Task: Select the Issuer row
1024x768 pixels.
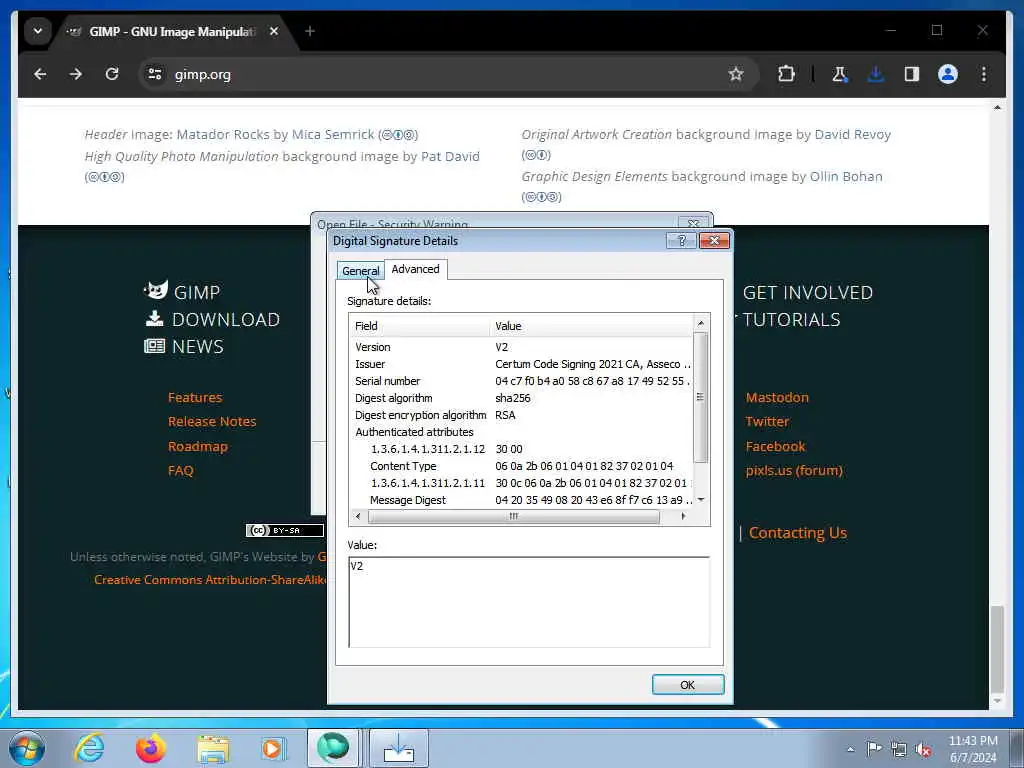Action: [522, 364]
